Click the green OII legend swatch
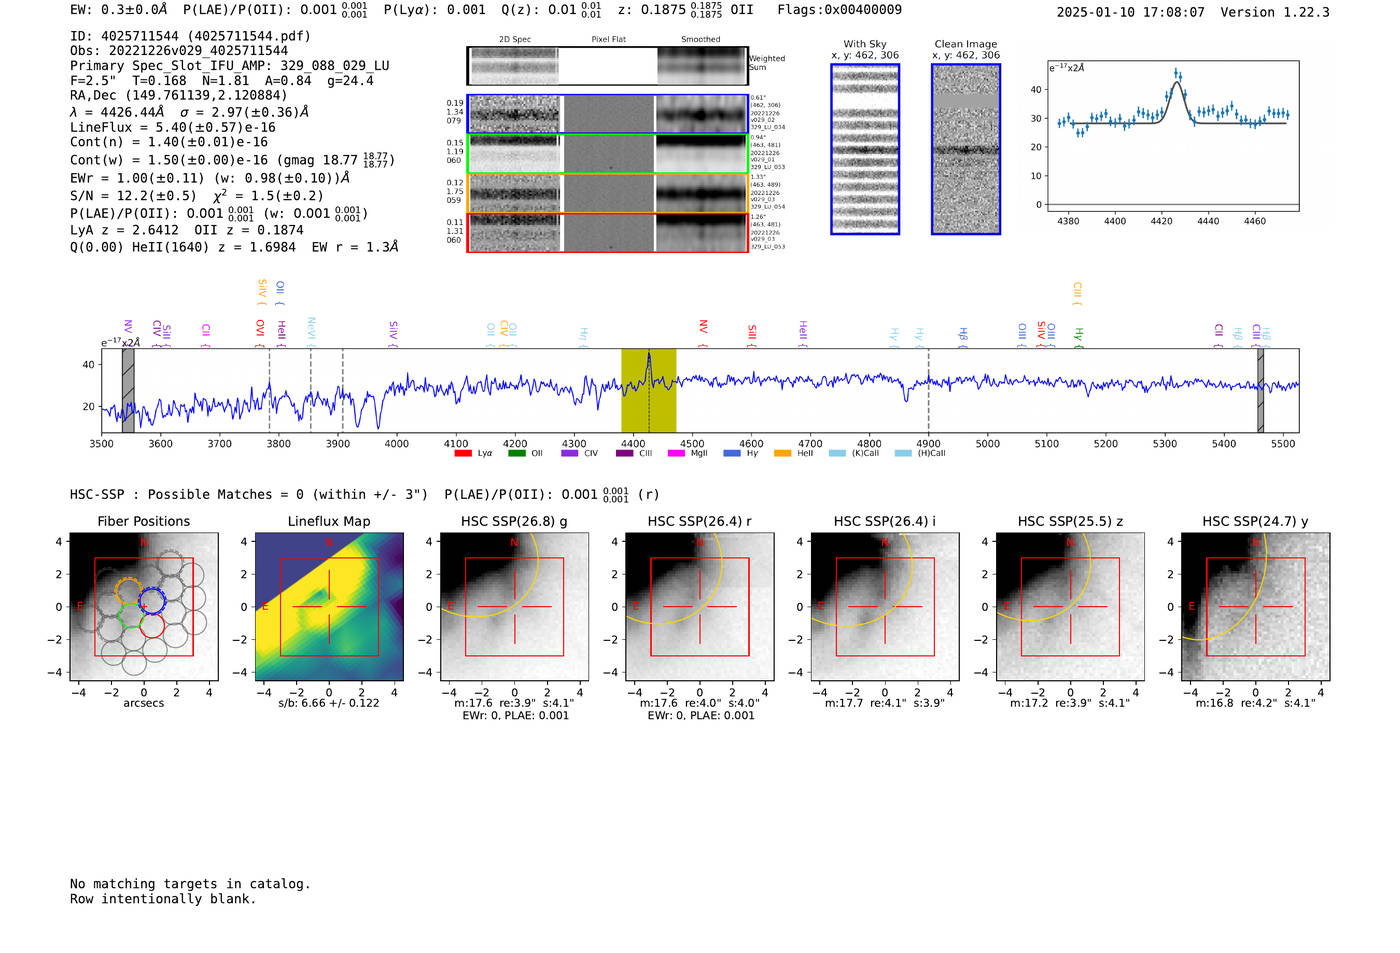The image size is (1400, 953). [x=516, y=453]
